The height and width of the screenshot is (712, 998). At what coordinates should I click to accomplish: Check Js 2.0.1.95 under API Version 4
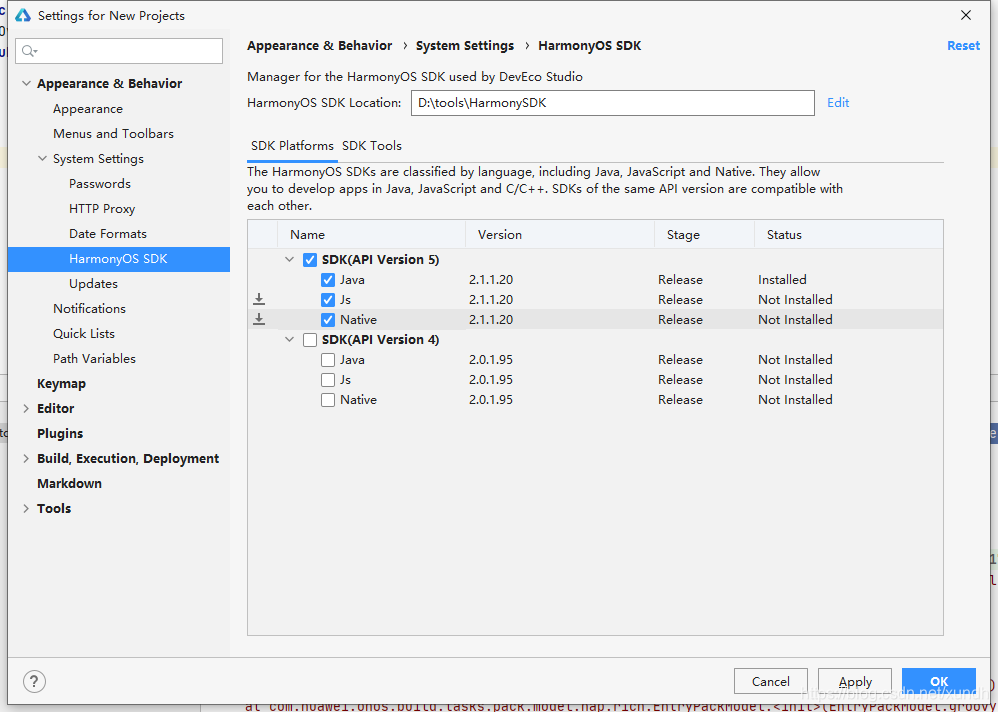(328, 380)
